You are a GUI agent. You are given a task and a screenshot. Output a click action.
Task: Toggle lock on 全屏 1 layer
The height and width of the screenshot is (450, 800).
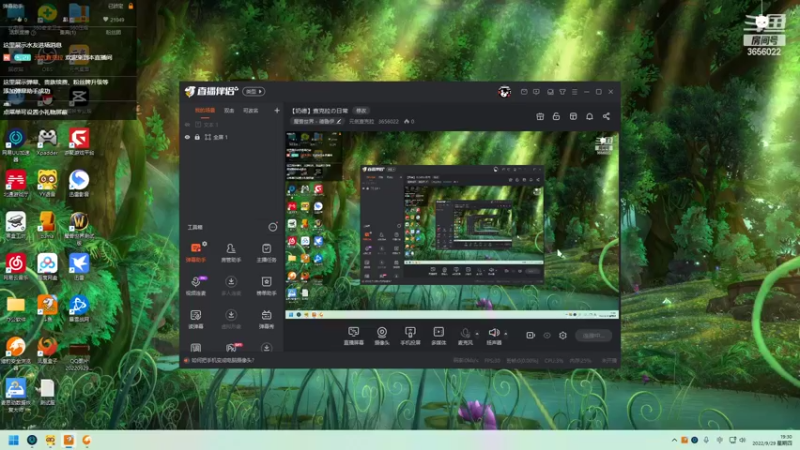[197, 137]
